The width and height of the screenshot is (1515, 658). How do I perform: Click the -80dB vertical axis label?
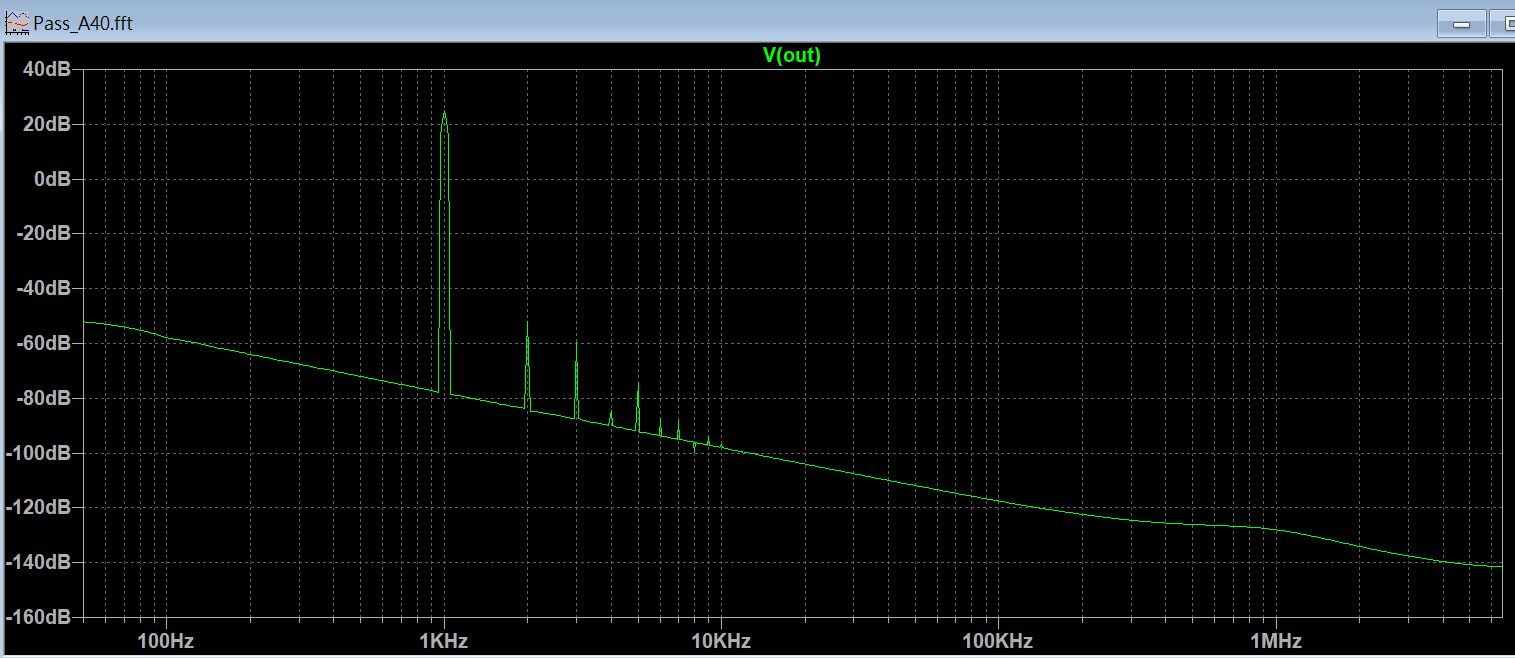pyautogui.click(x=42, y=398)
